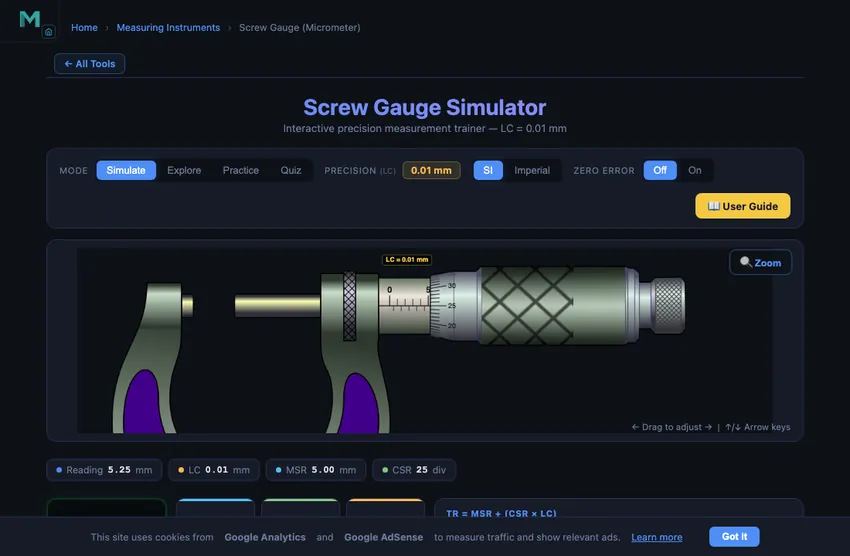Set zero error Off

[x=660, y=170]
